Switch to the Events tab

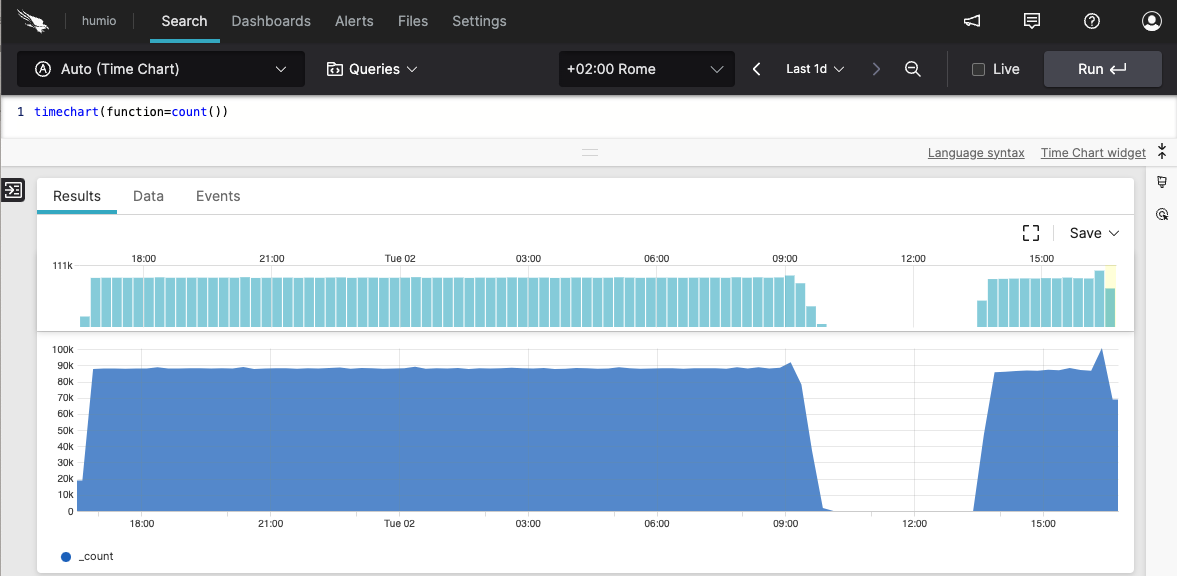point(218,196)
